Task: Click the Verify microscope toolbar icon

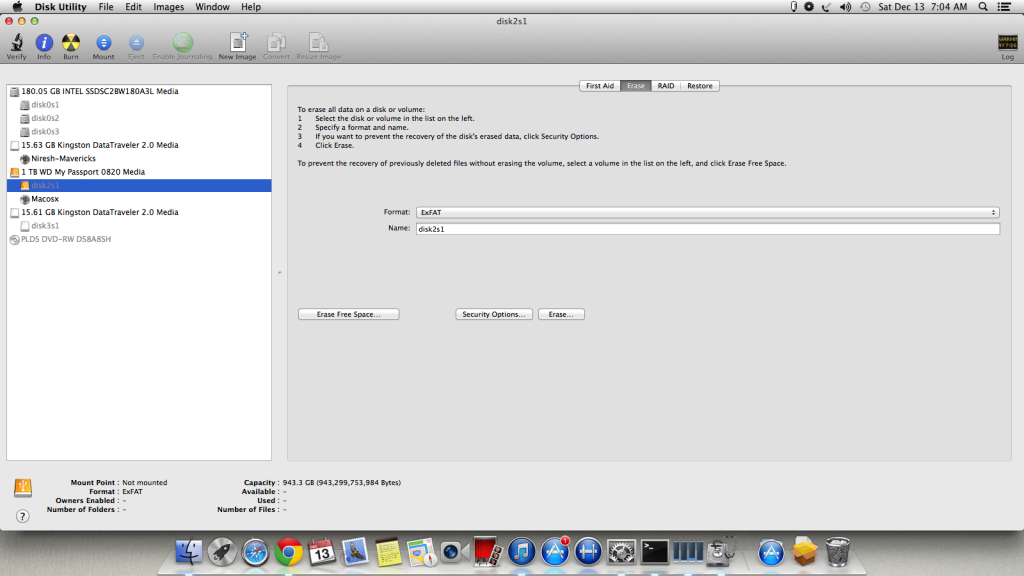Action: (x=16, y=43)
